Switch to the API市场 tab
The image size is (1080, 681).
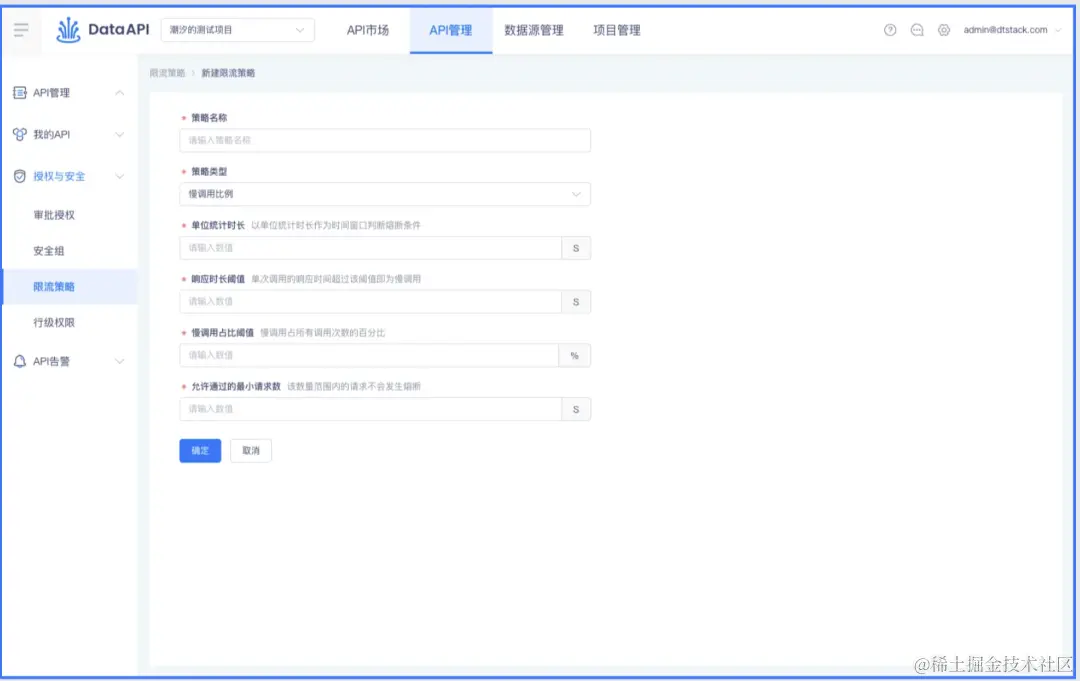point(368,30)
